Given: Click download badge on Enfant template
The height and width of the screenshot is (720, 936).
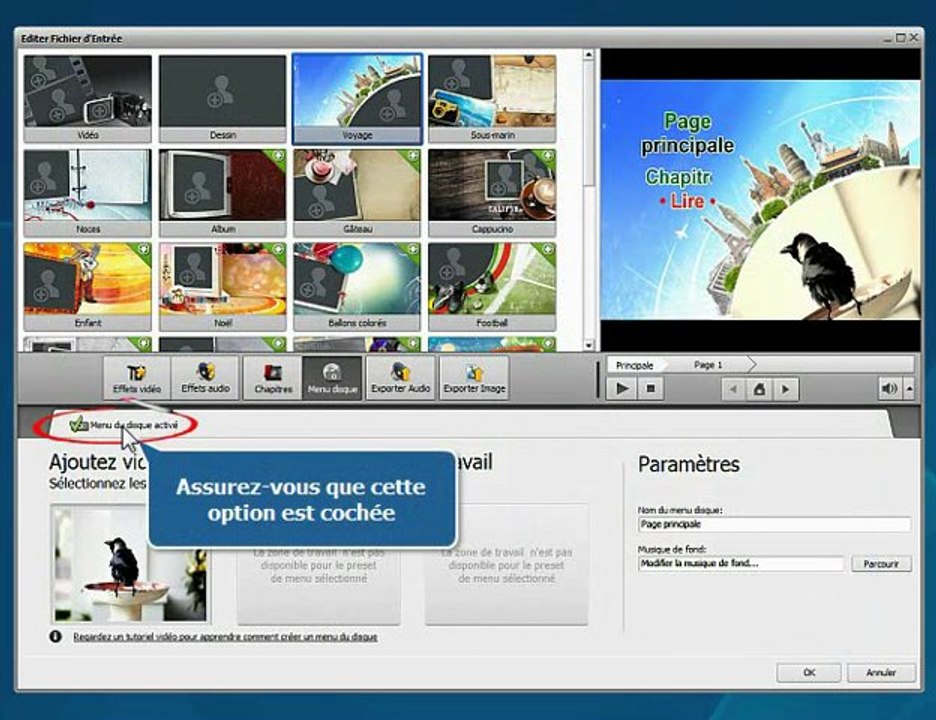Looking at the screenshot, I should coord(143,250).
